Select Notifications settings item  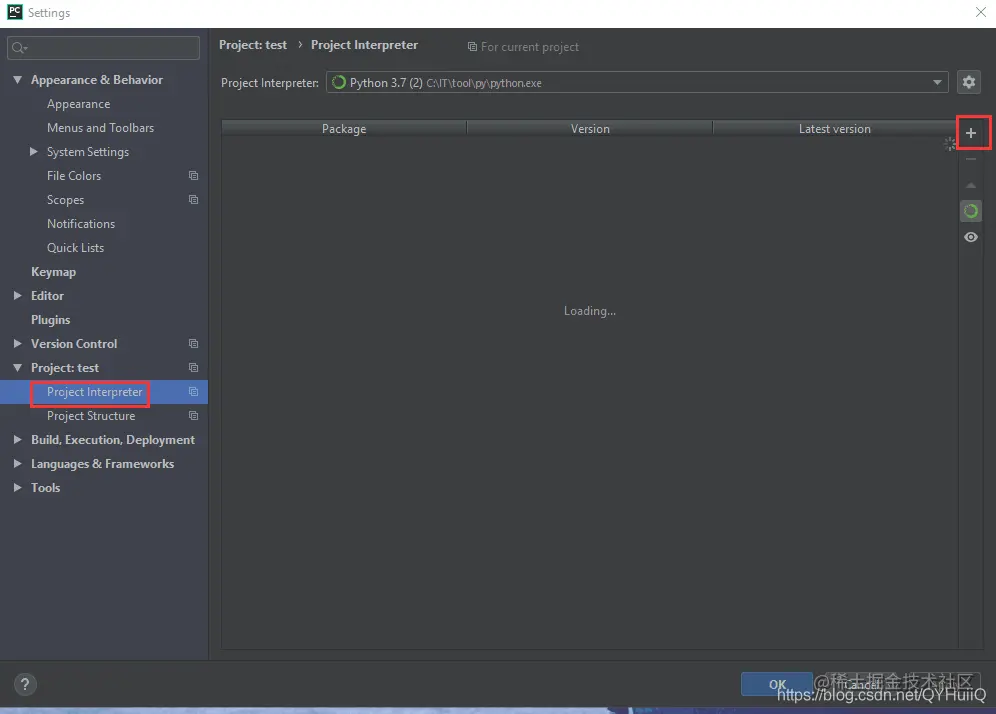pos(81,224)
